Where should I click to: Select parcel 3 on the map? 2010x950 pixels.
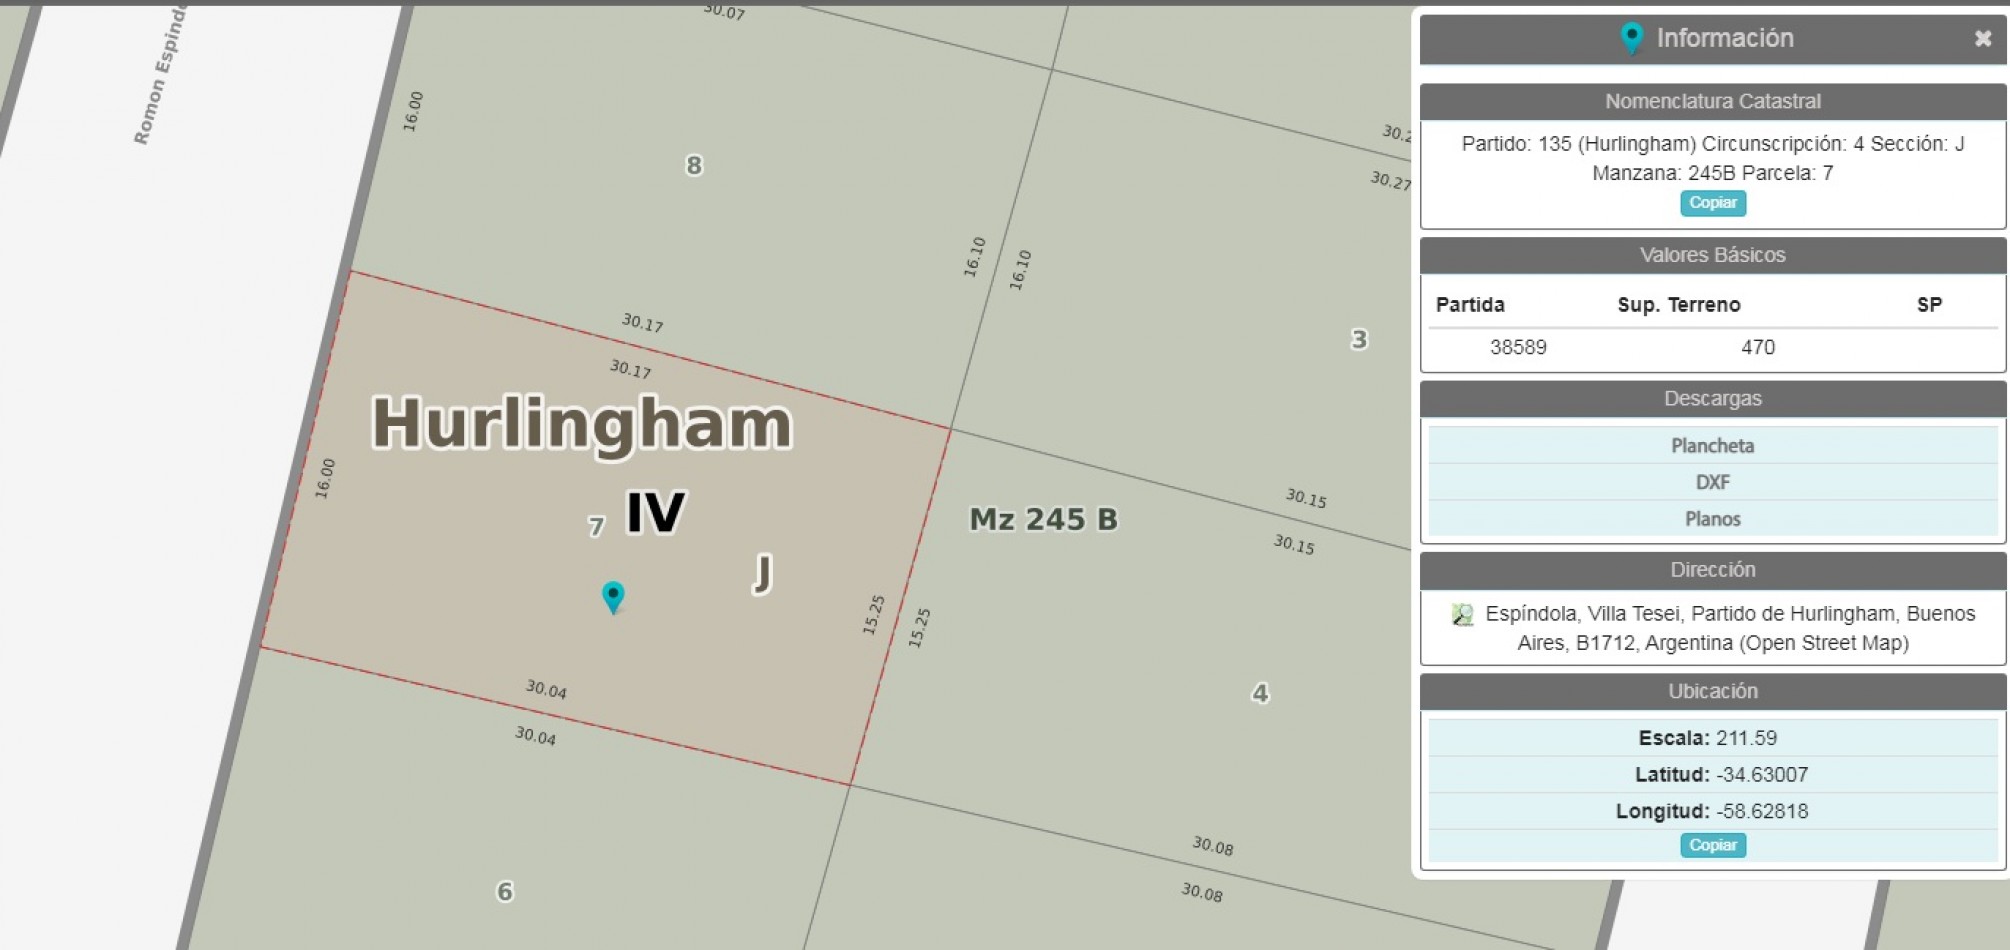[1358, 340]
